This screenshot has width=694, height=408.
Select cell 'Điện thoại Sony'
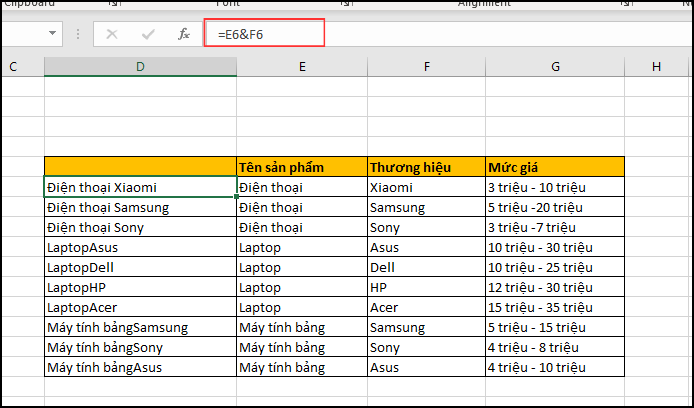140,227
